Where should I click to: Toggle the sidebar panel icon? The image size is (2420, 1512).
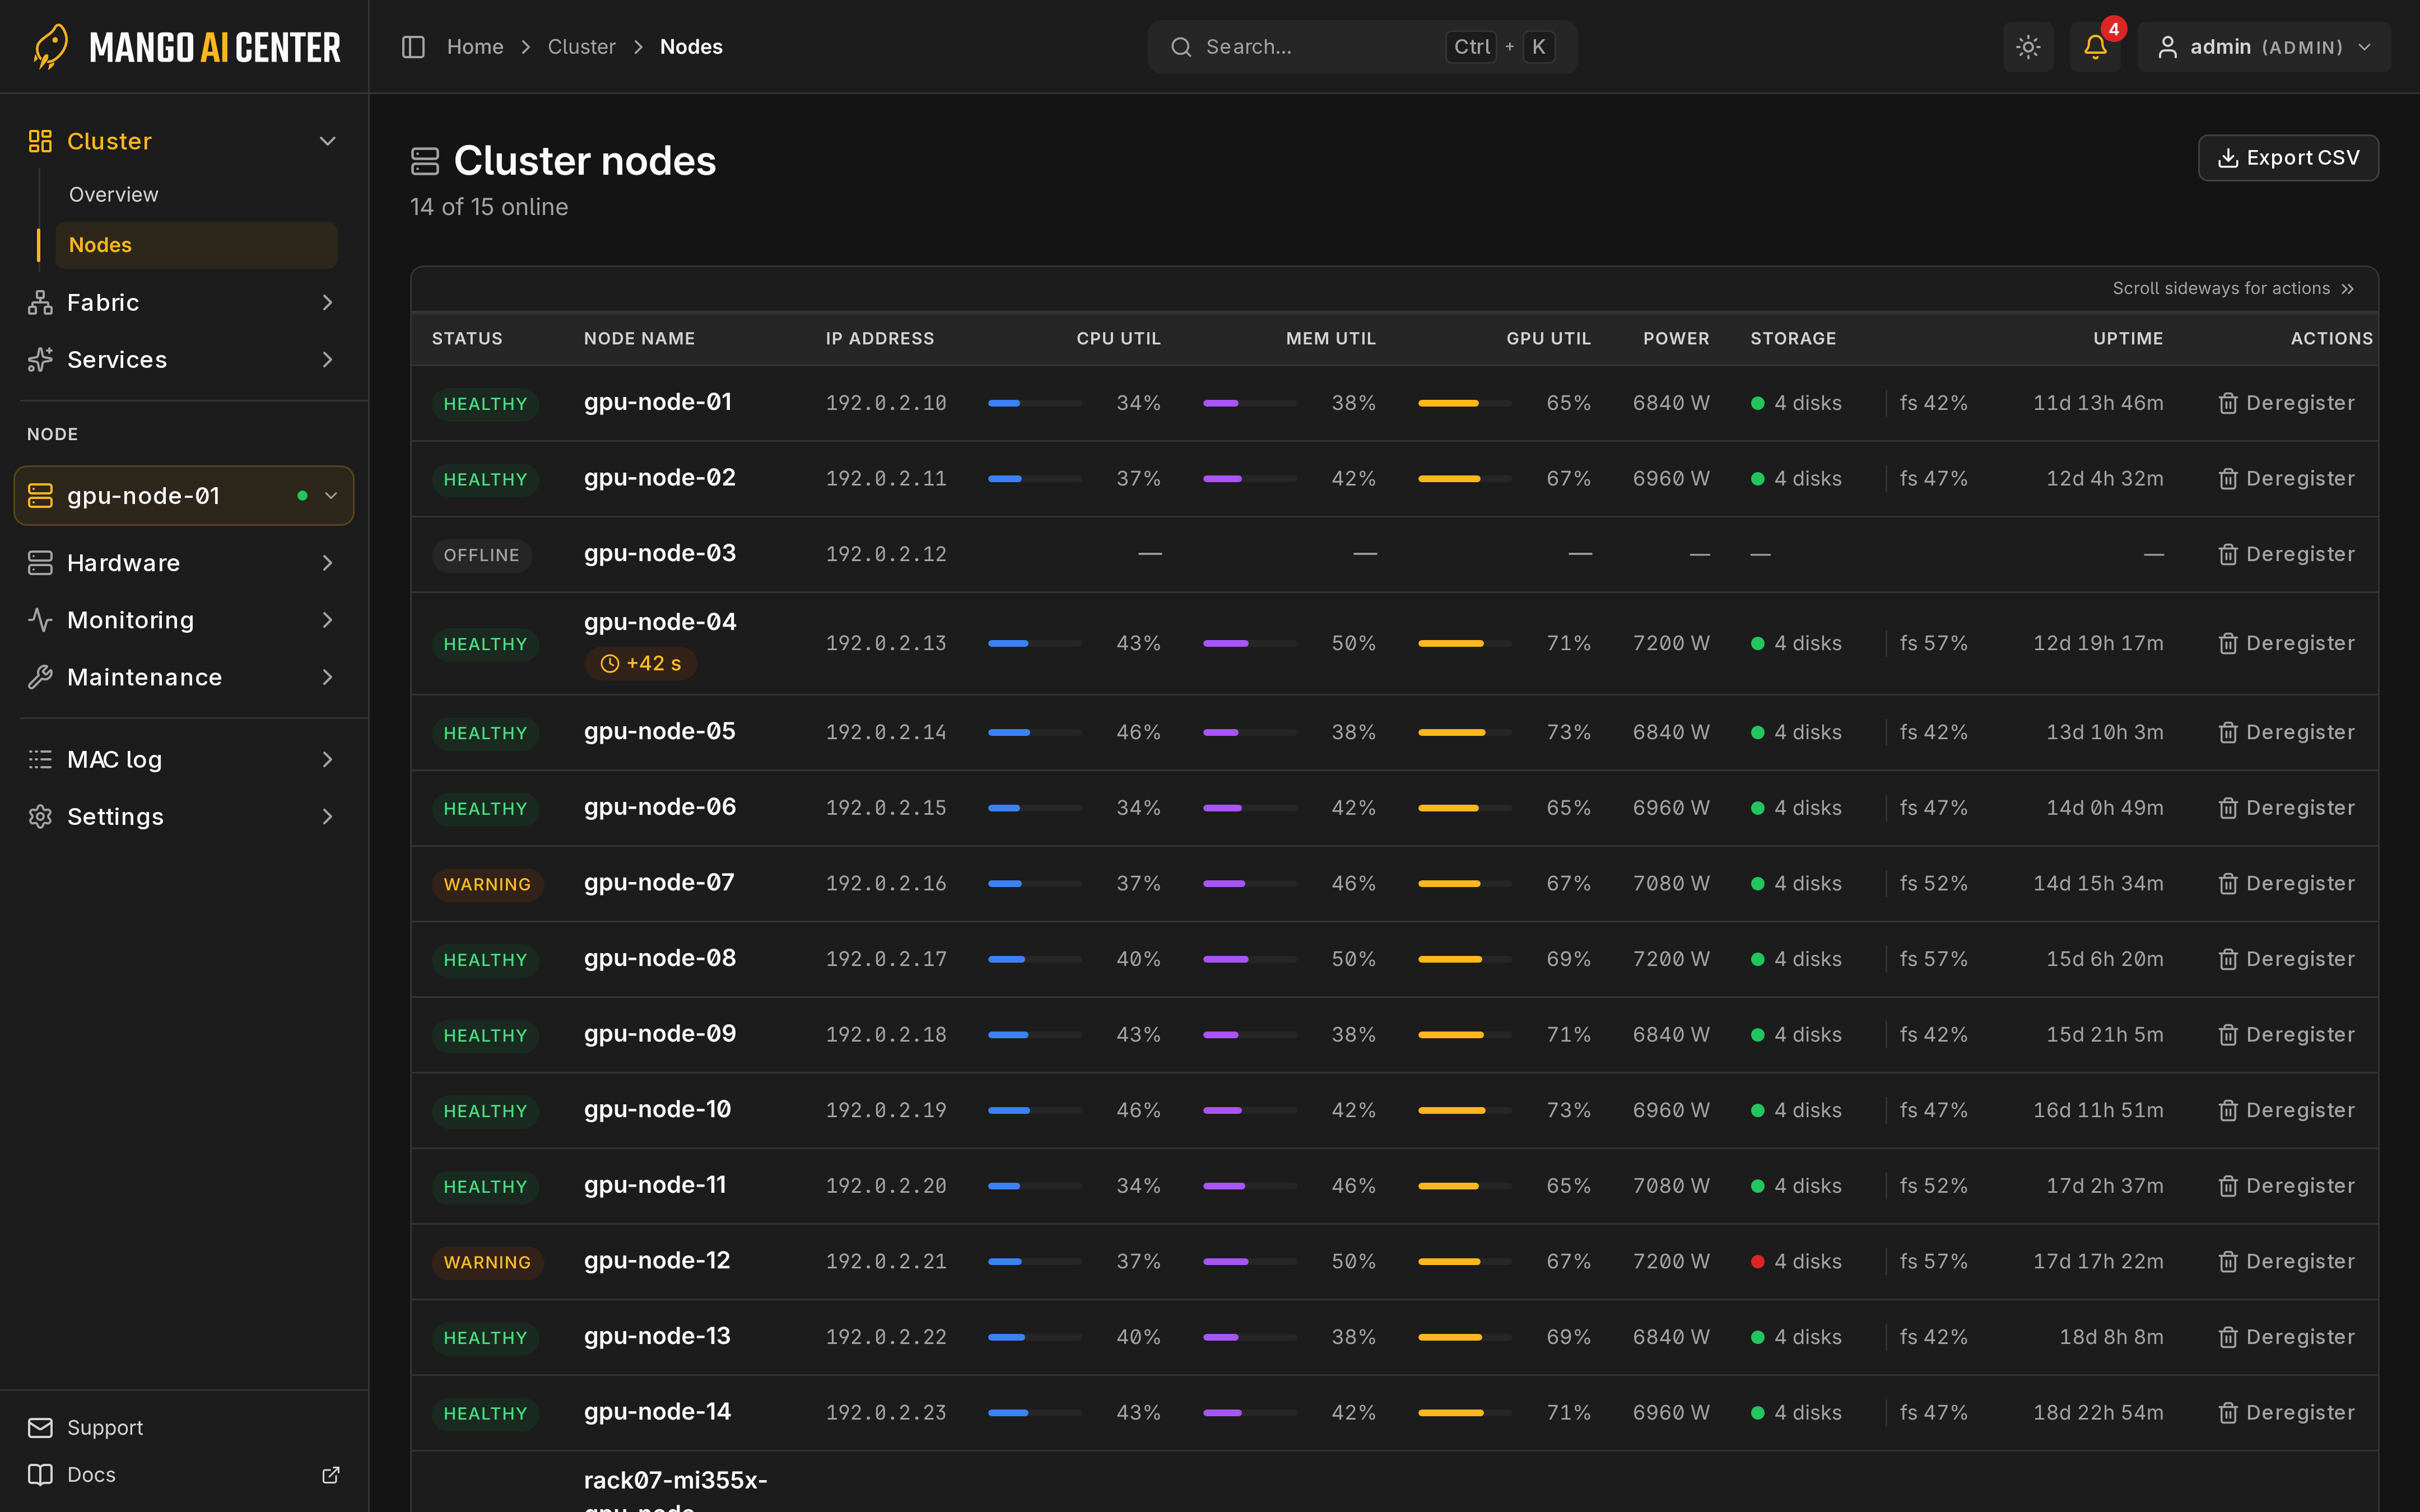(413, 47)
